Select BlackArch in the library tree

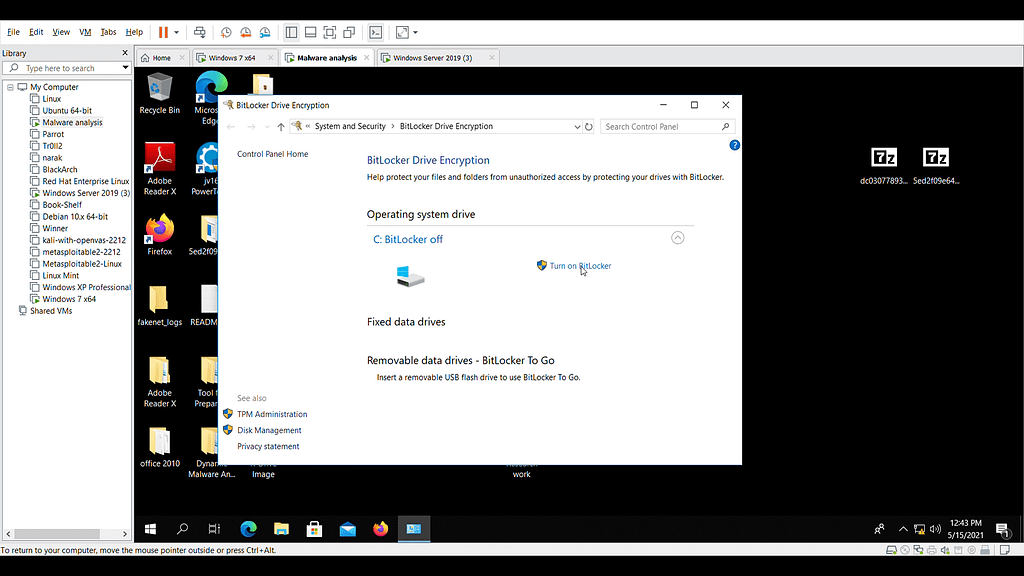[59, 169]
